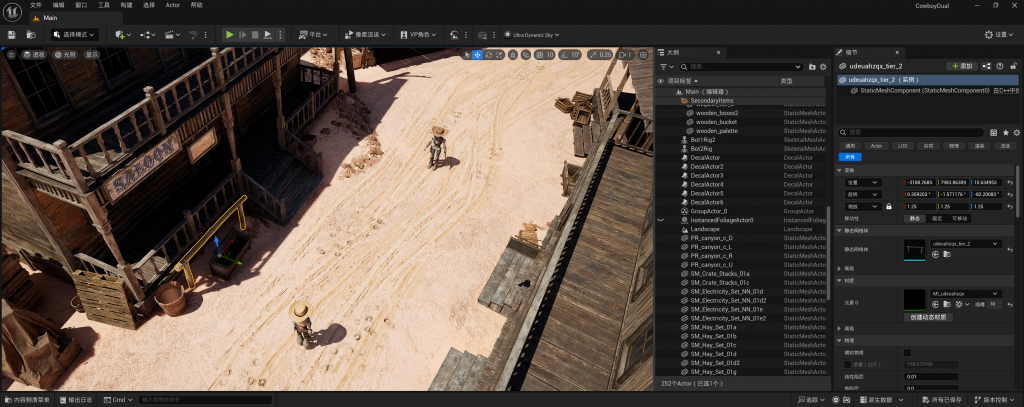1024x407 pixels.
Task: Toggle the Simulate Physics checkbox
Action: click(x=907, y=352)
